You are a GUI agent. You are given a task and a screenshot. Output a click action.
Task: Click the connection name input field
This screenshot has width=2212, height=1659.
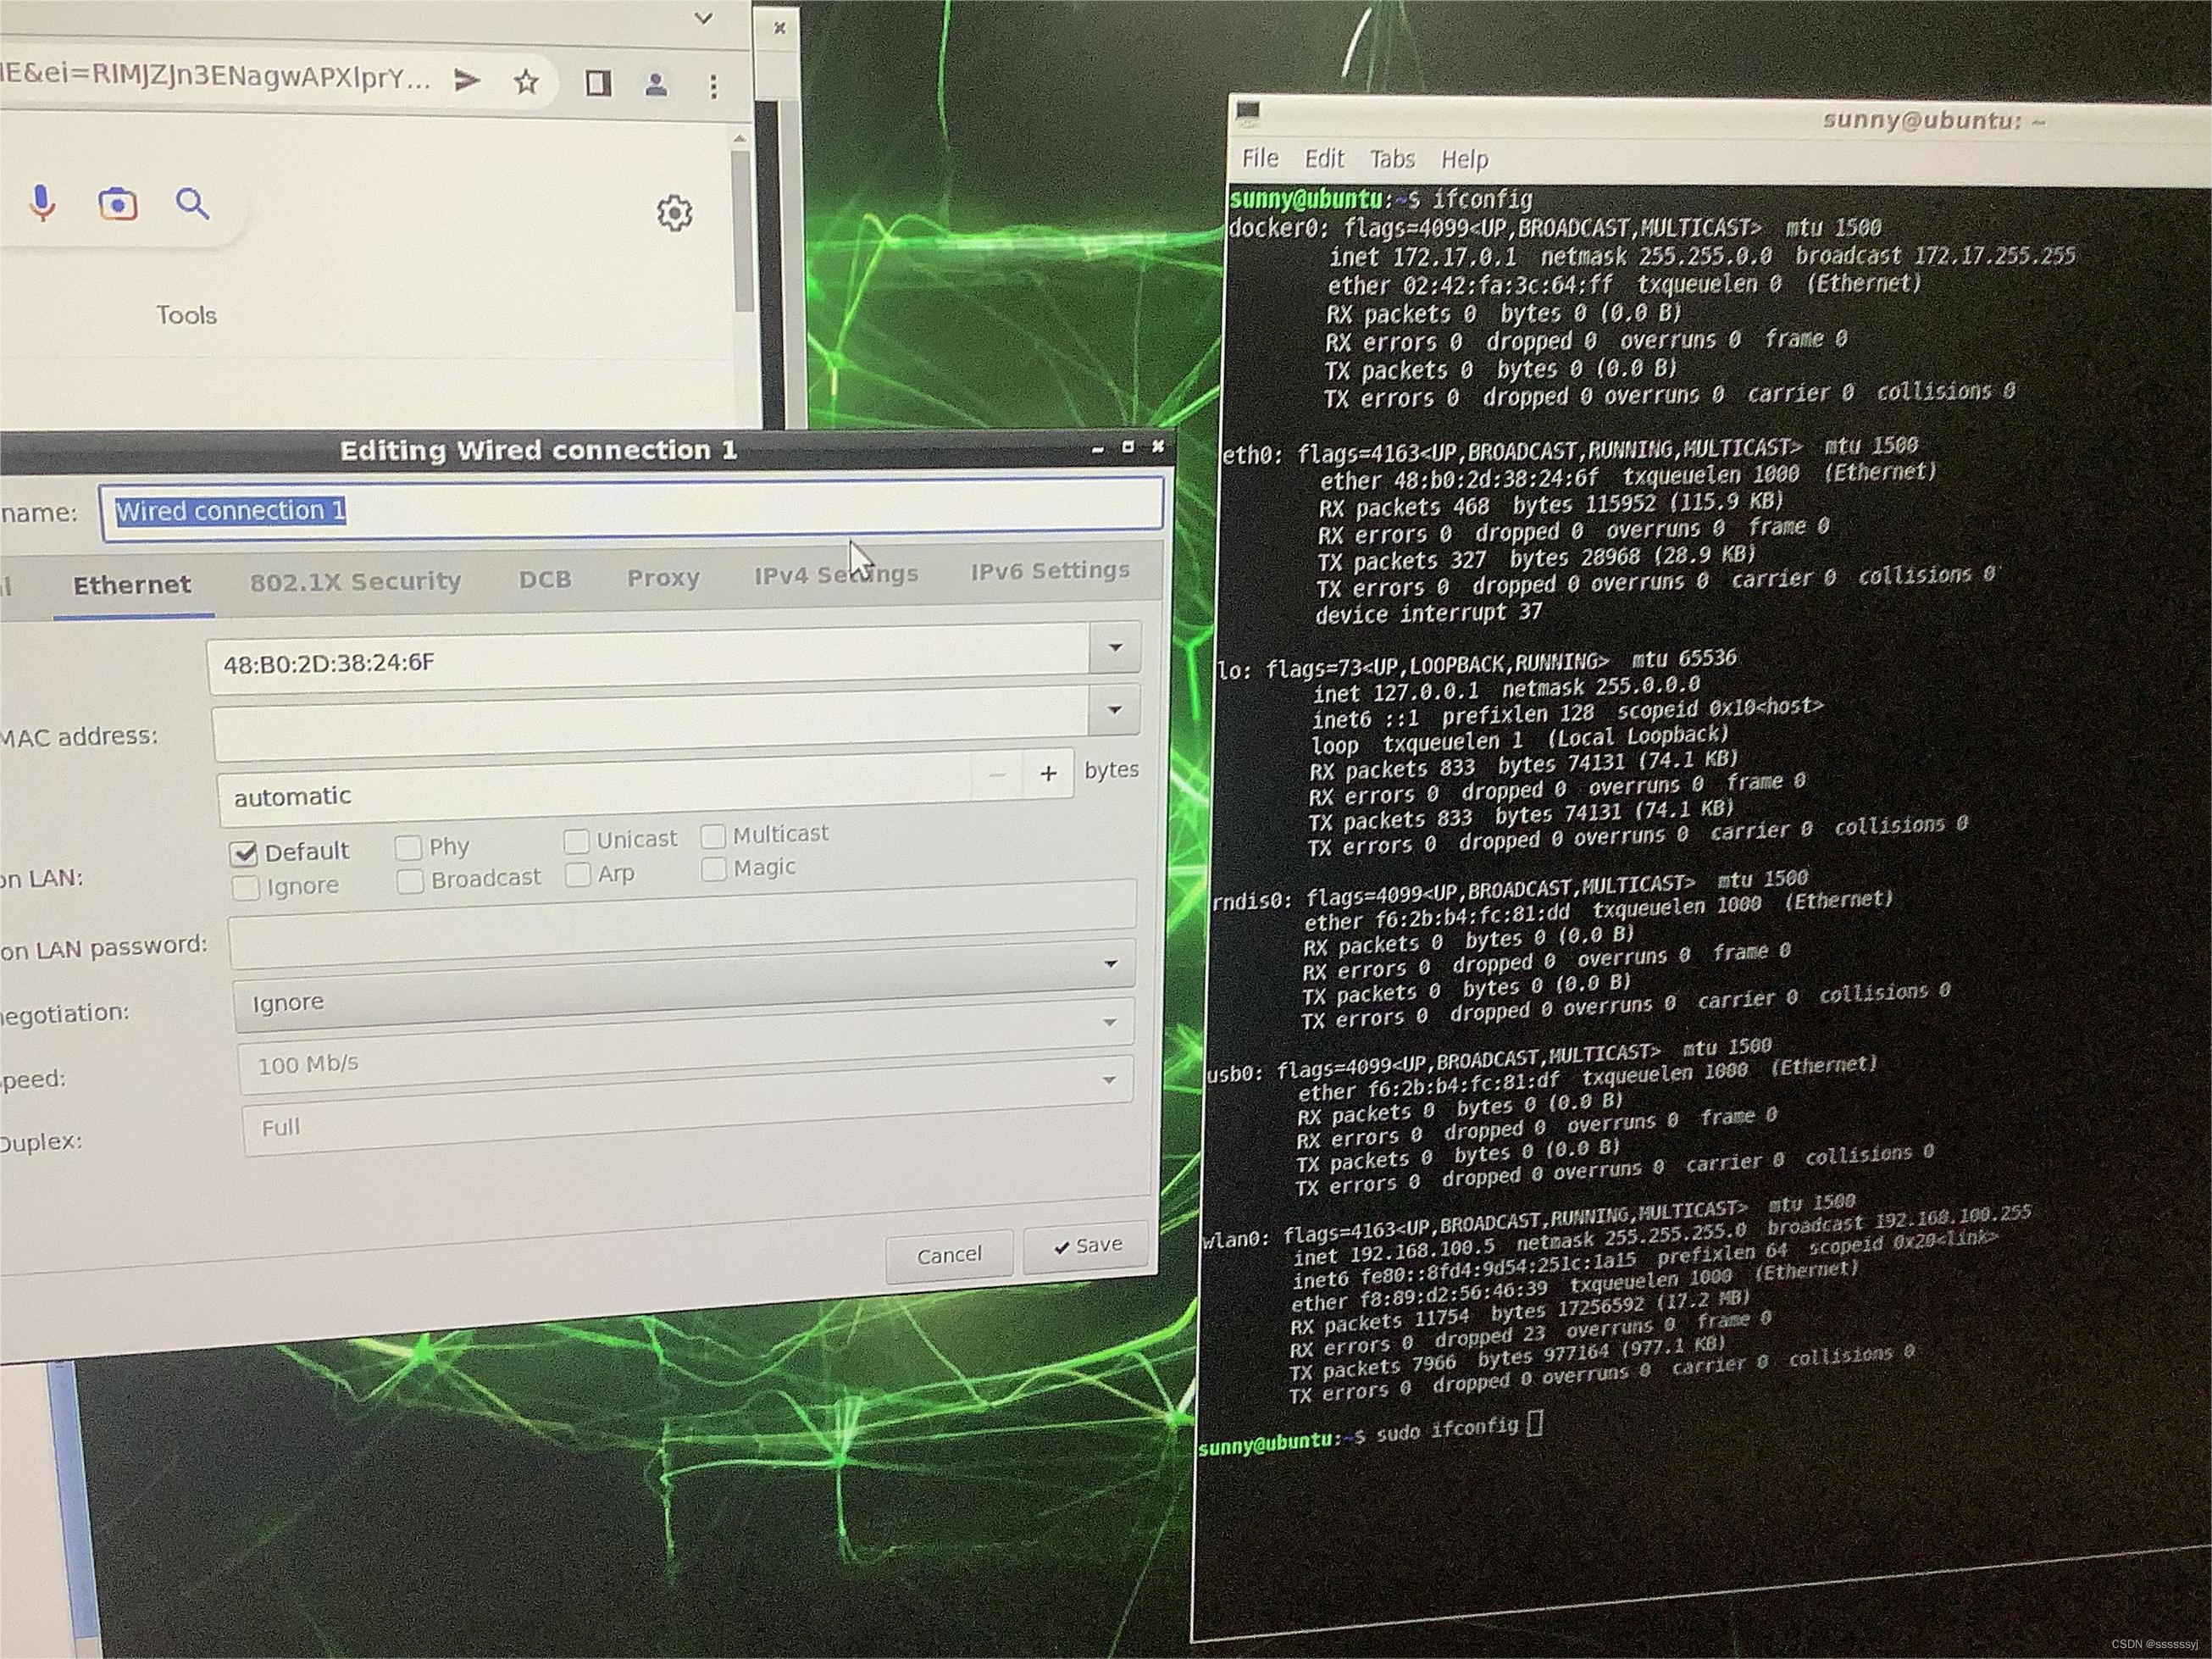pyautogui.click(x=631, y=508)
